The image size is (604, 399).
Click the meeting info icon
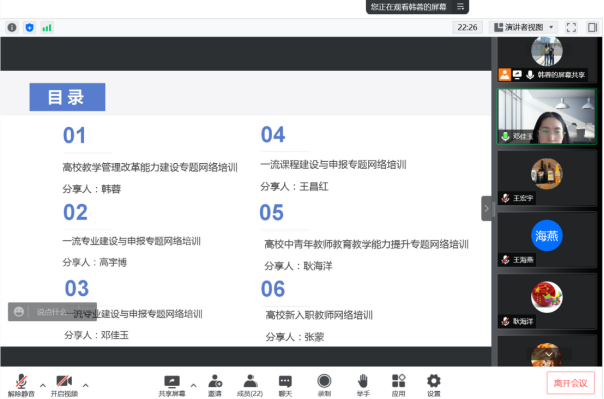[x=12, y=27]
